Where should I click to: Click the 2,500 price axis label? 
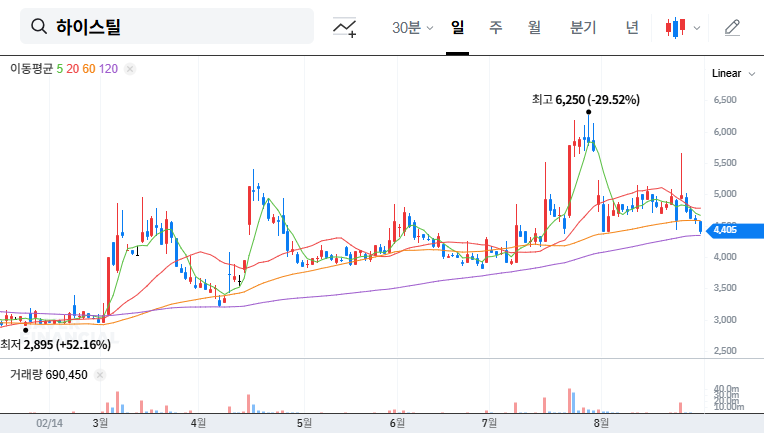click(725, 351)
